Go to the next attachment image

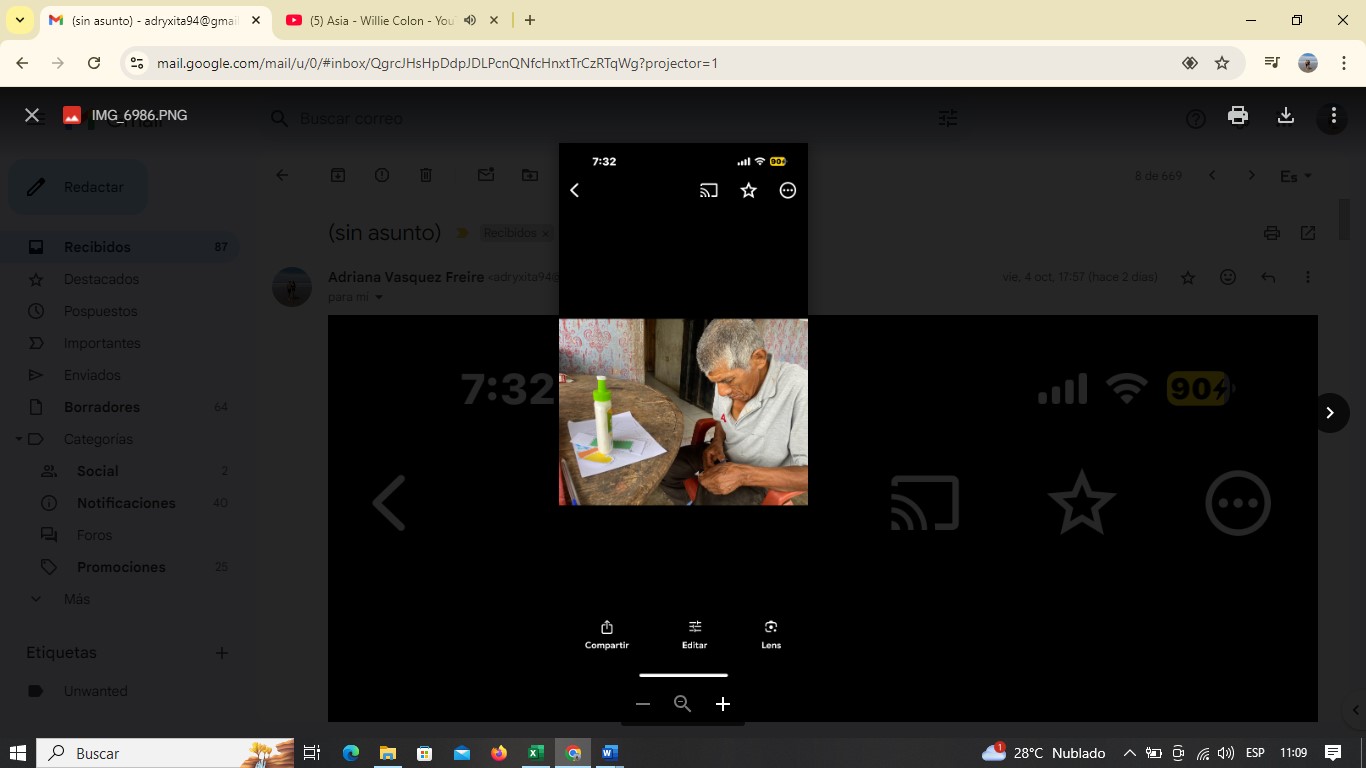tap(1329, 413)
